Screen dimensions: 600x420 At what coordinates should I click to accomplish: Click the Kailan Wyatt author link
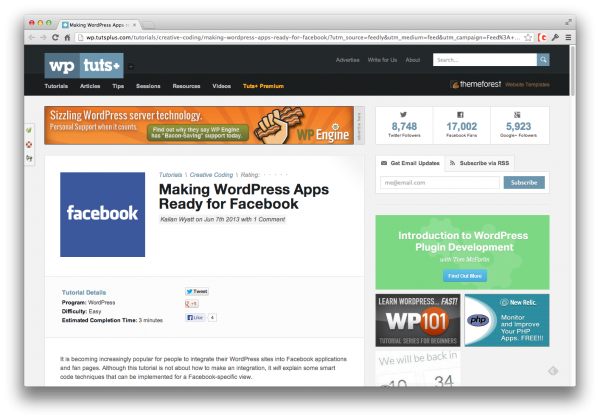177,219
